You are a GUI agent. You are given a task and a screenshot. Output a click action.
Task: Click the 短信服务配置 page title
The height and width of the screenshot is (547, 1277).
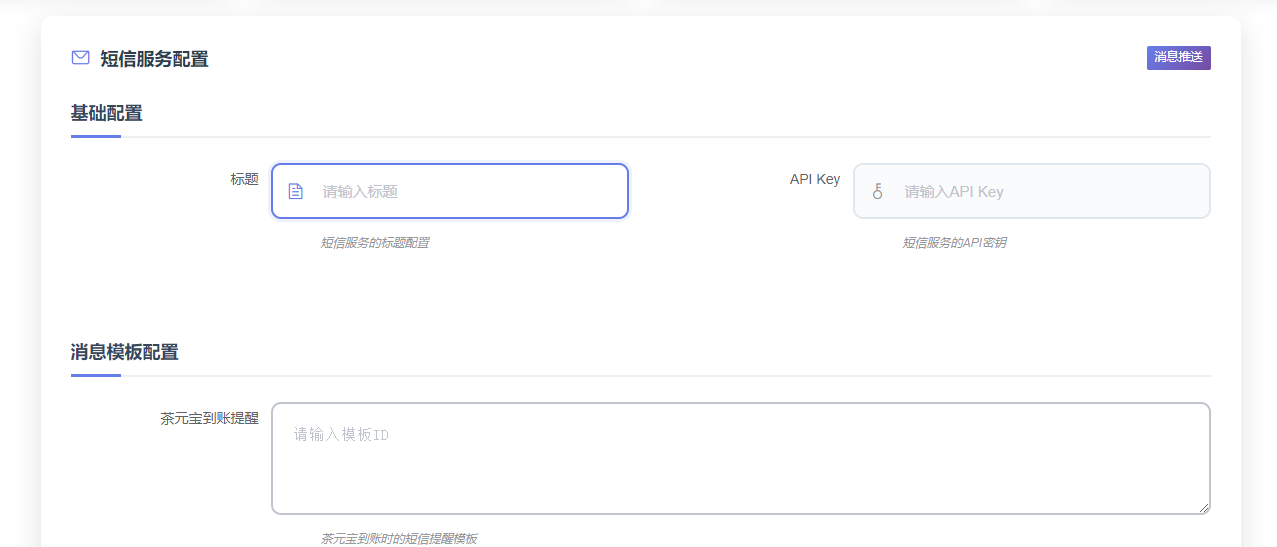click(154, 59)
